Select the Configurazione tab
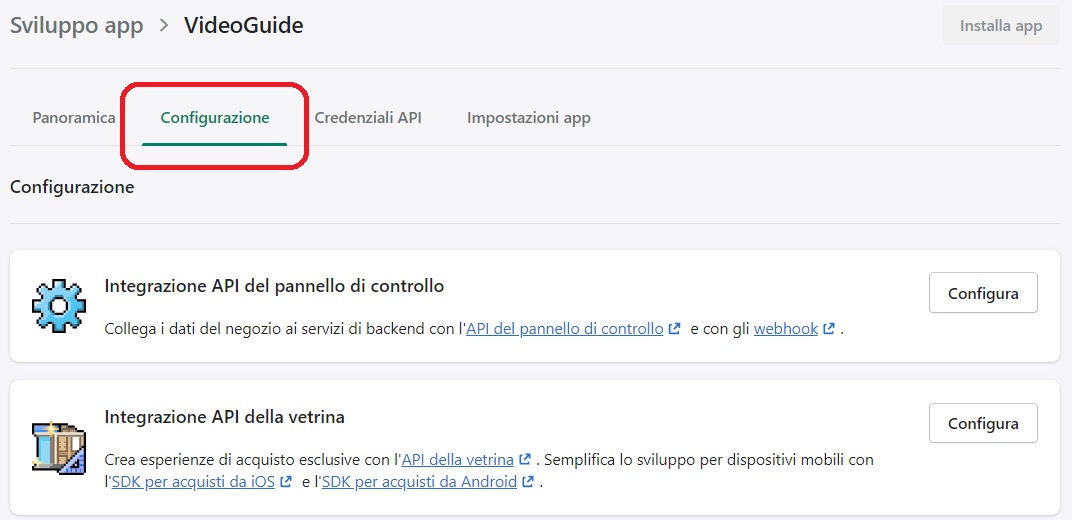1072x520 pixels. click(215, 118)
